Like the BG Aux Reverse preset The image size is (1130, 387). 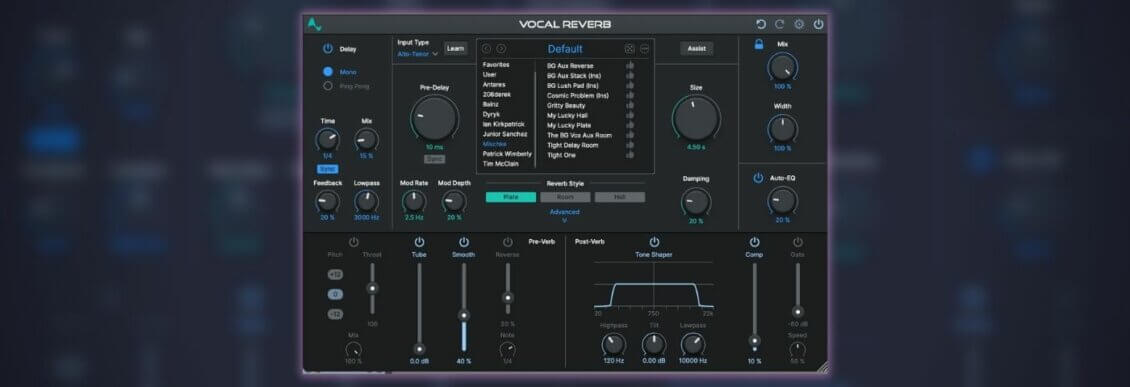[x=630, y=65]
